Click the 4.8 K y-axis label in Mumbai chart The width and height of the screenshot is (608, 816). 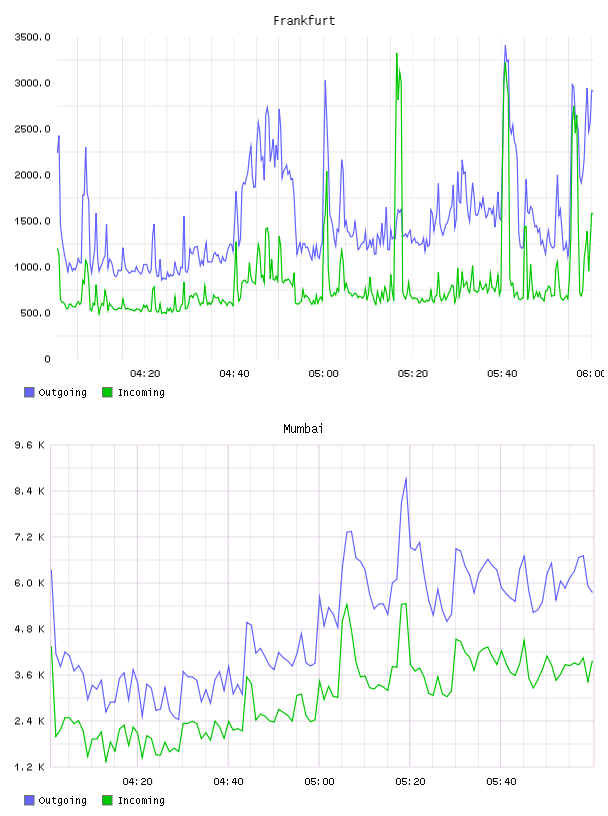[30, 629]
